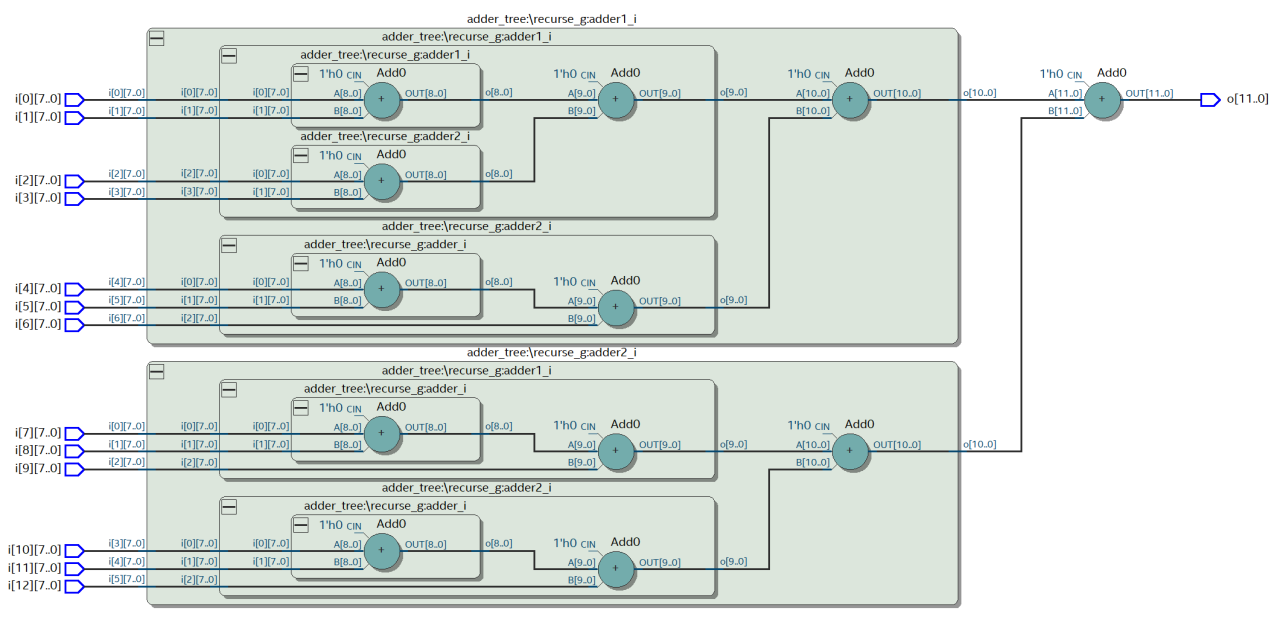Click the A[11..0] port label

pyautogui.click(x=1065, y=94)
